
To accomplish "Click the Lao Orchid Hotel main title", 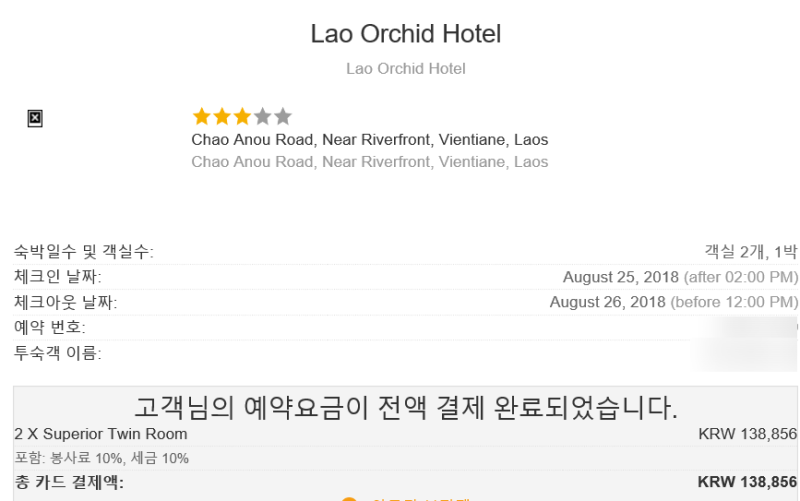I will coord(406,34).
